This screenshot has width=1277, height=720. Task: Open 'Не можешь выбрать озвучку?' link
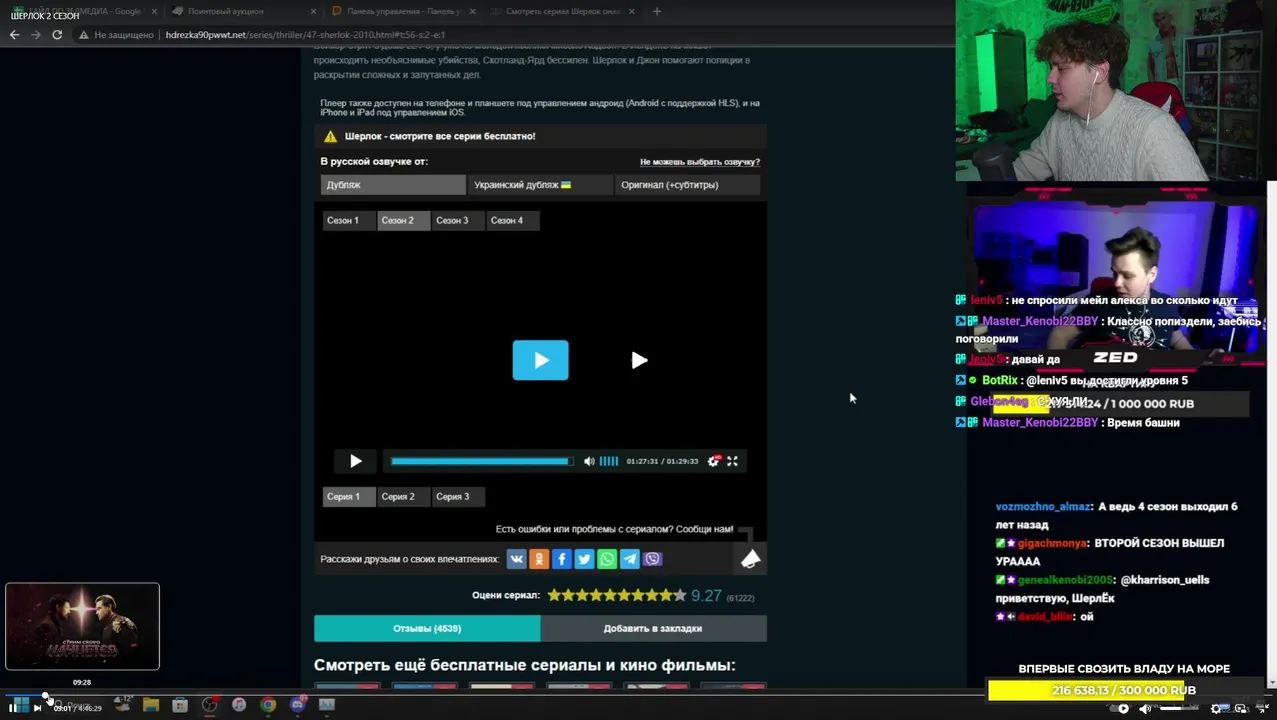[x=700, y=162]
